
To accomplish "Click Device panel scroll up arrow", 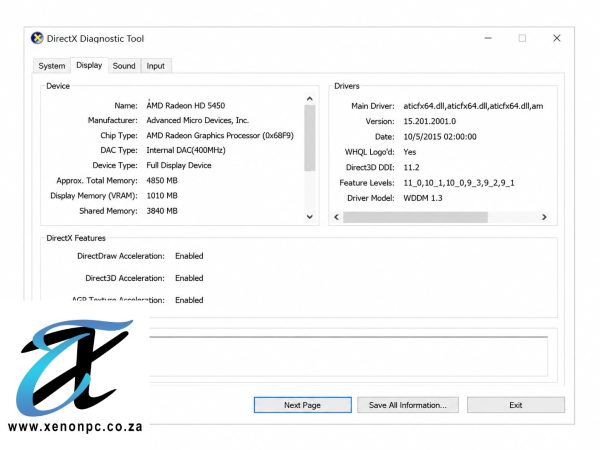I will 310,99.
